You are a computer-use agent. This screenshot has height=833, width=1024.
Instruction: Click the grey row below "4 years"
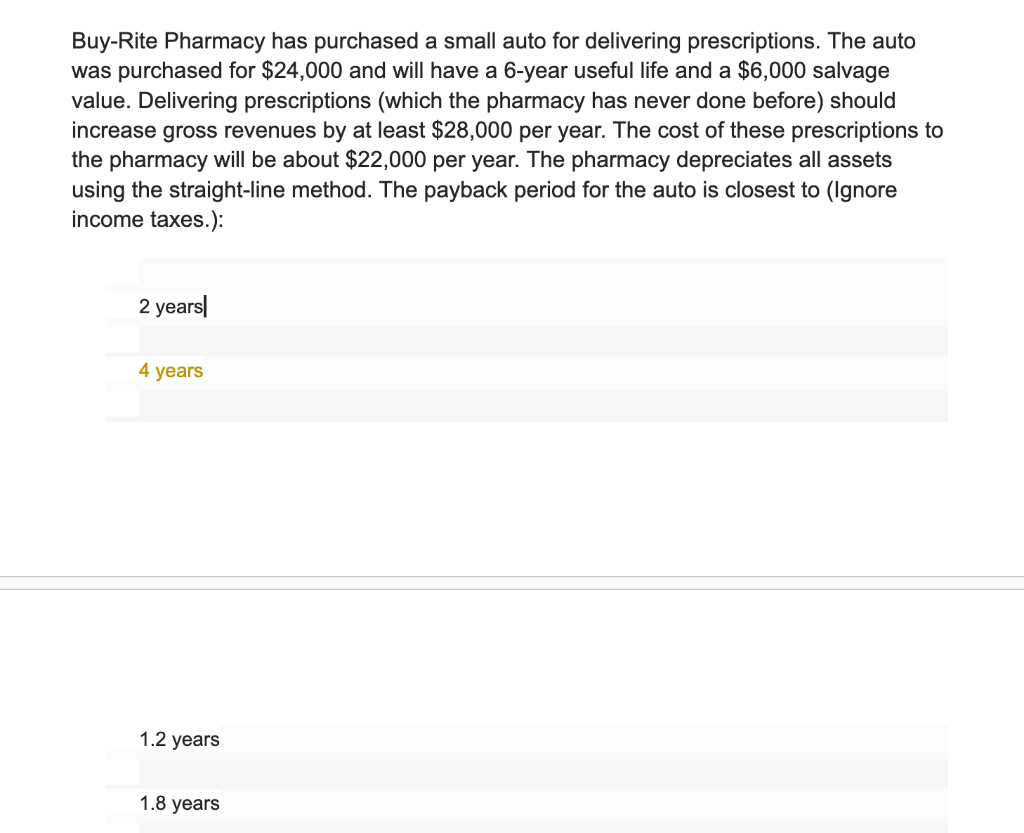[x=540, y=406]
